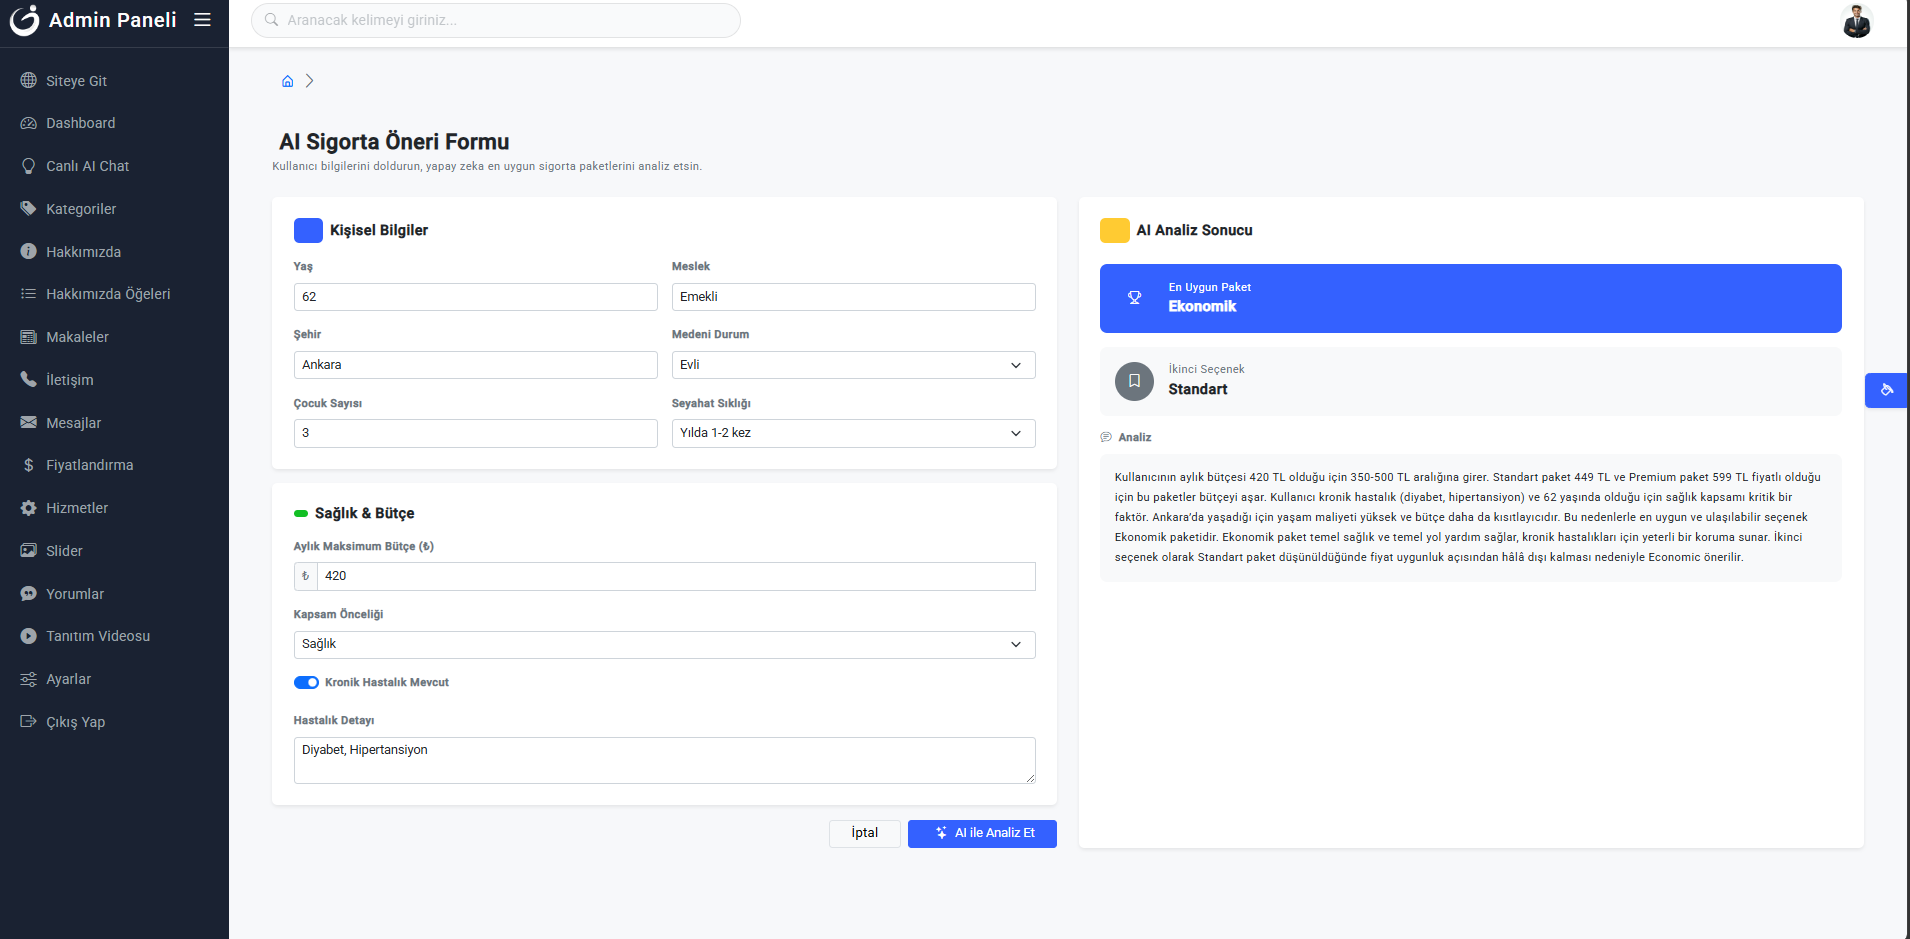Click the AI ile Analiz Et button

coord(982,833)
